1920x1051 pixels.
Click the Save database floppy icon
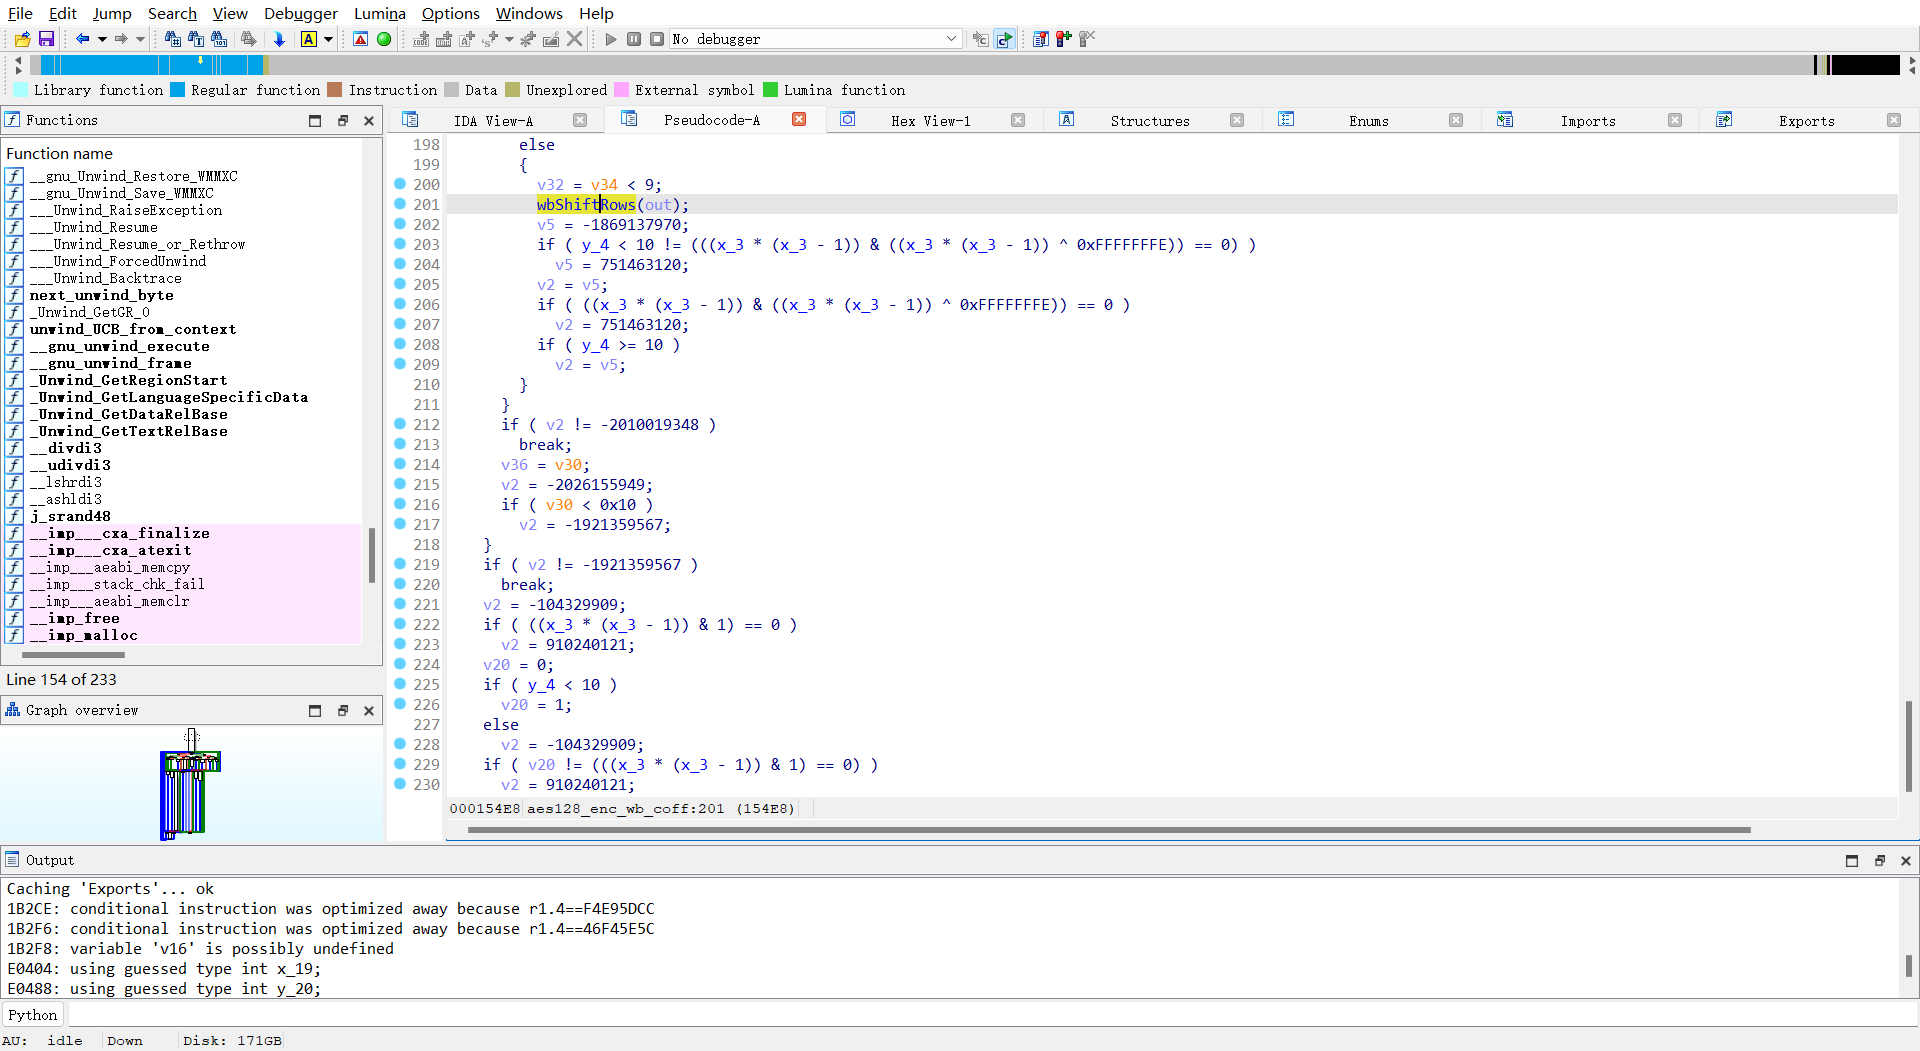(x=46, y=39)
